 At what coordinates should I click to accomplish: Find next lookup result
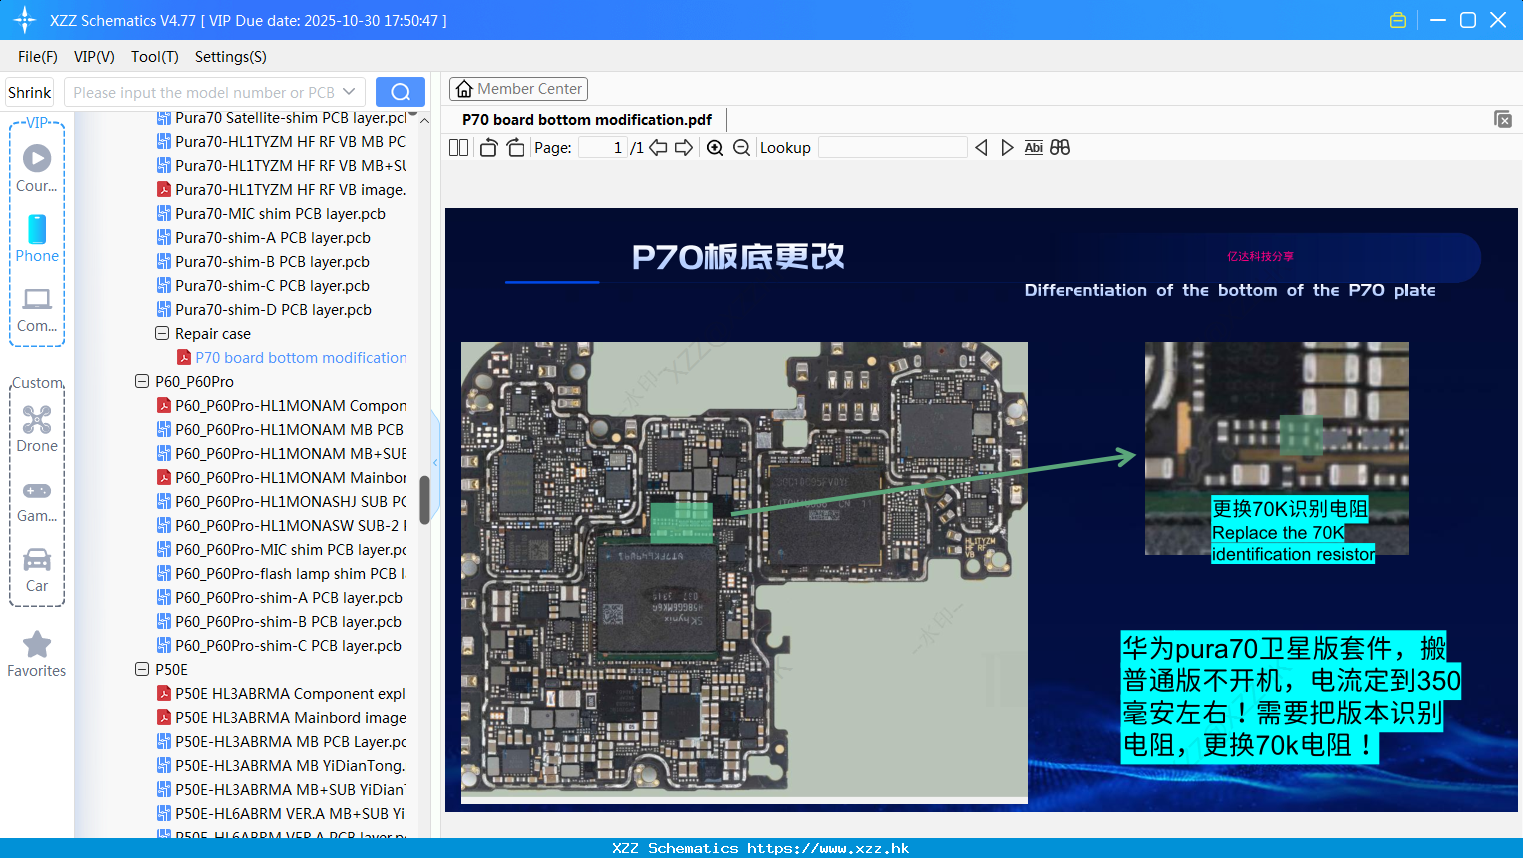coord(1007,148)
